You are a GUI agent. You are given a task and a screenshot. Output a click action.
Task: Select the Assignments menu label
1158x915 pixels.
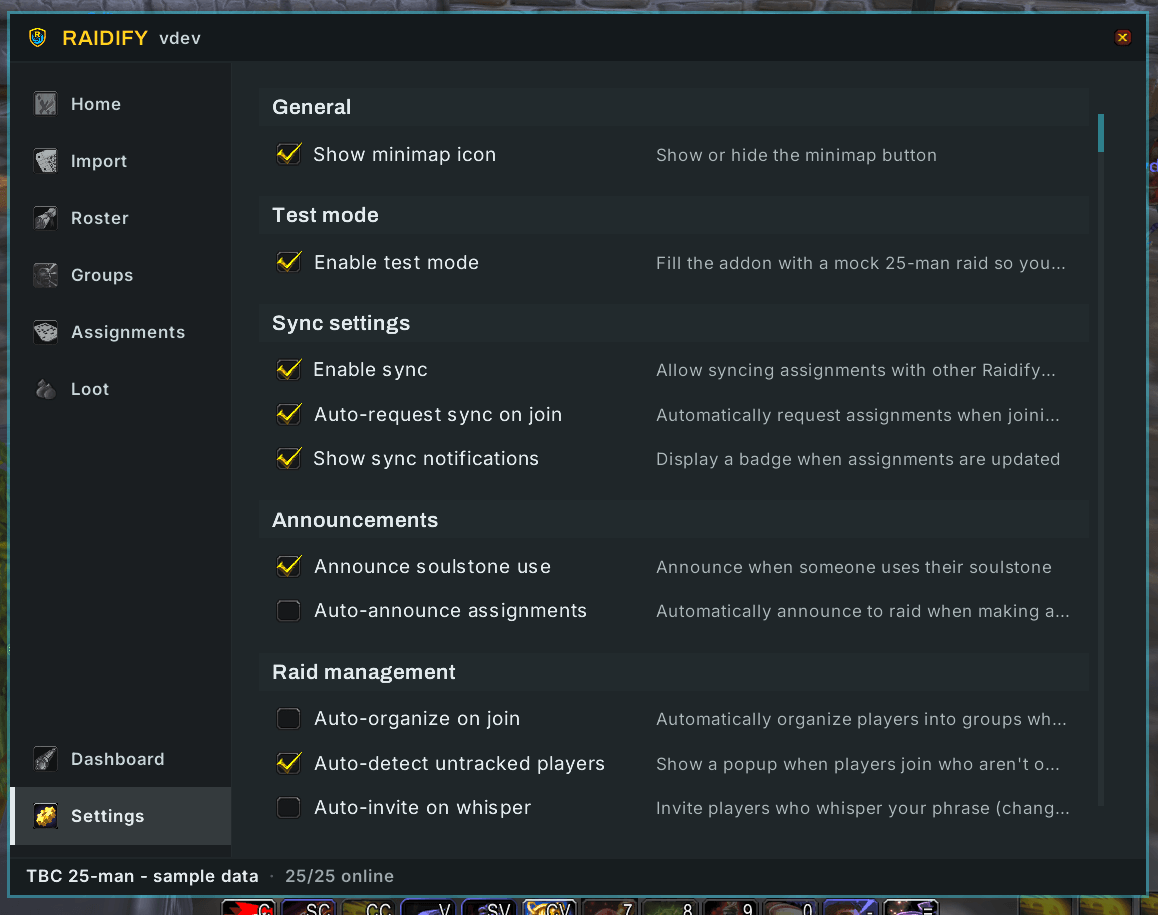coord(128,332)
